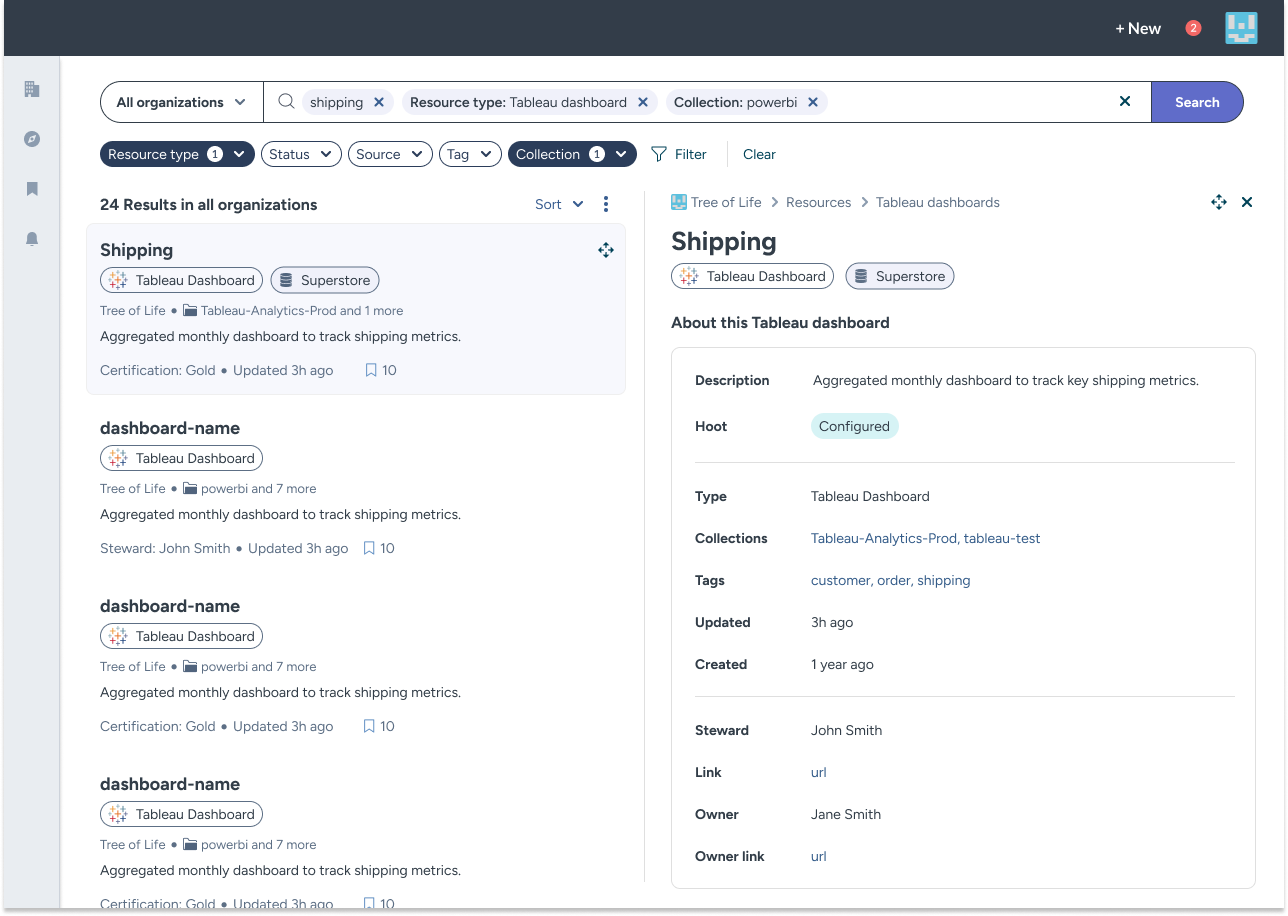Viewport: 1288px width, 916px height.
Task: Remove the shipping search term chip
Action: click(378, 101)
